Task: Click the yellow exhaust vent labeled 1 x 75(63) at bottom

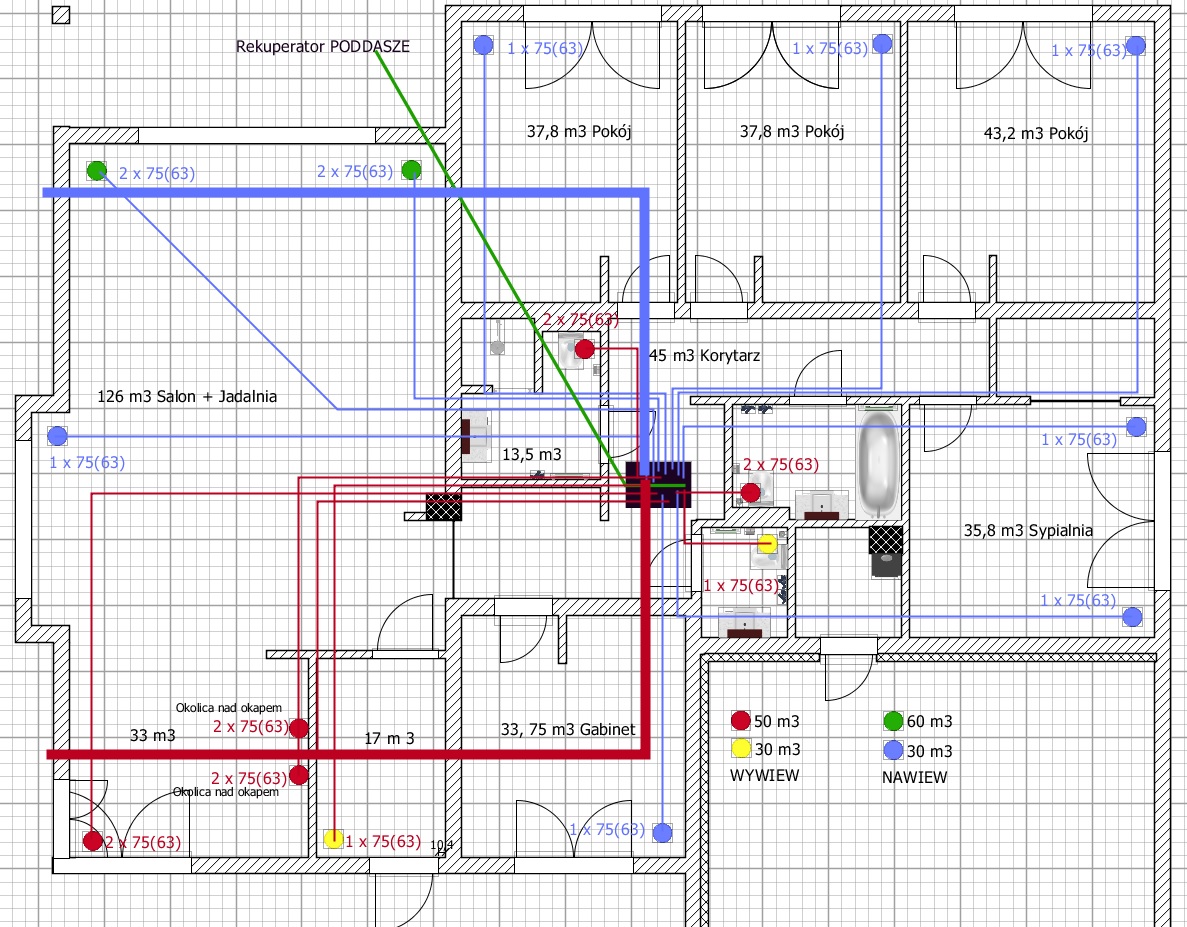Action: [335, 839]
